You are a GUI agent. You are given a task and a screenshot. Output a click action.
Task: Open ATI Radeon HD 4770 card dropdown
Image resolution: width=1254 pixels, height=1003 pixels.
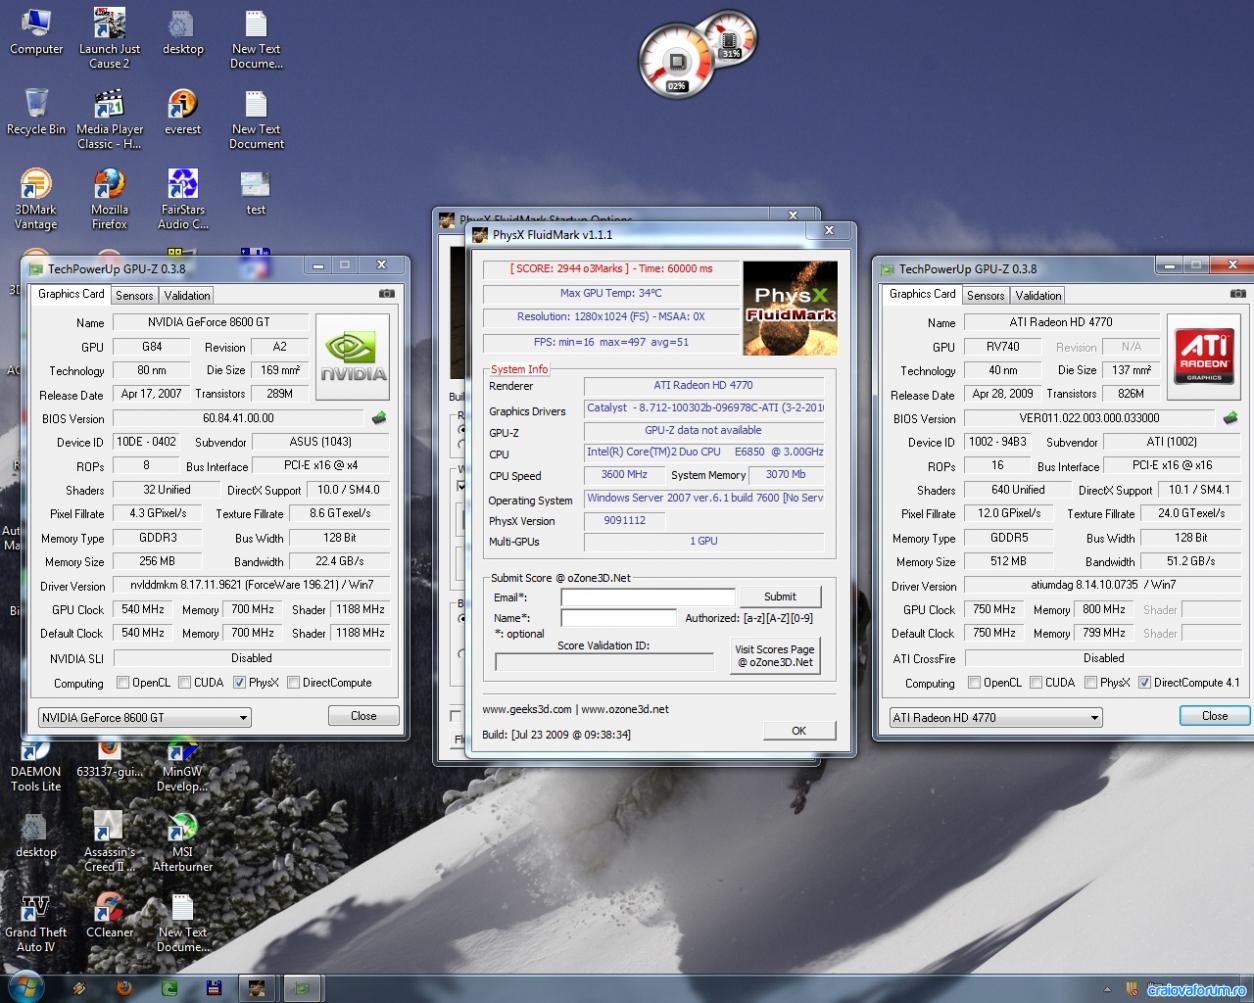click(x=996, y=718)
